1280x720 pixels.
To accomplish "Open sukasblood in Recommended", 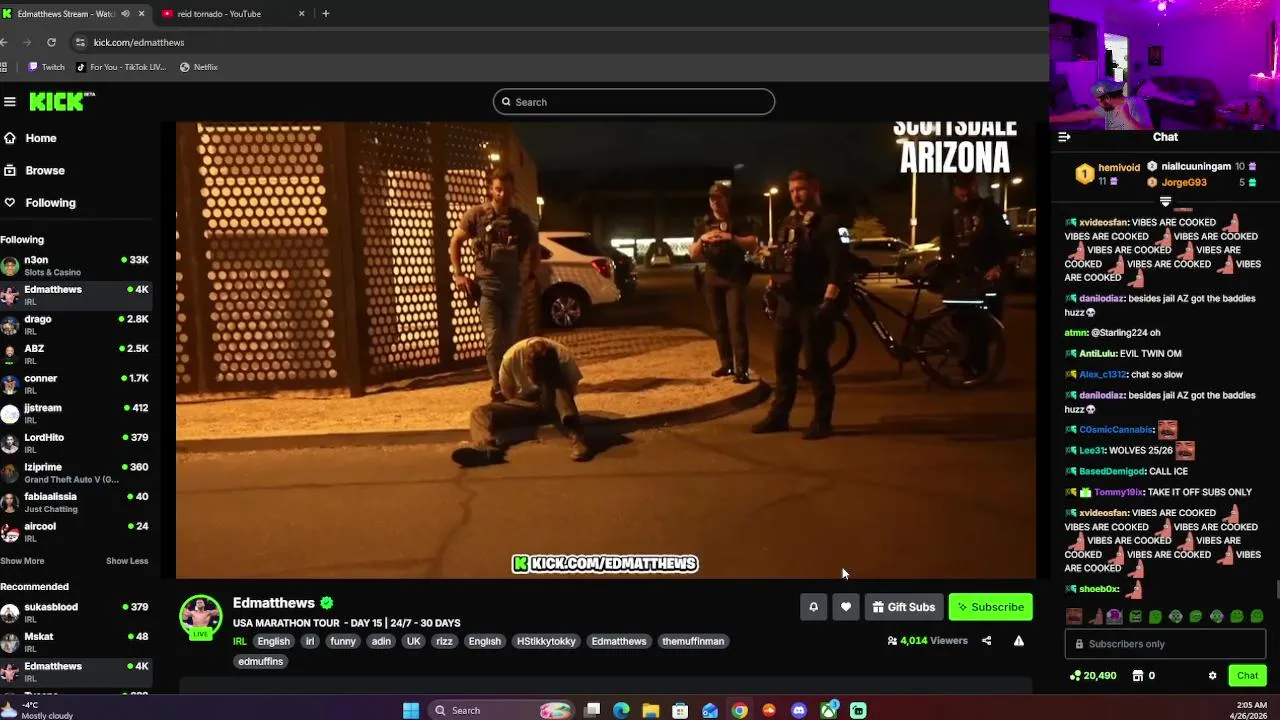I will tap(76, 612).
